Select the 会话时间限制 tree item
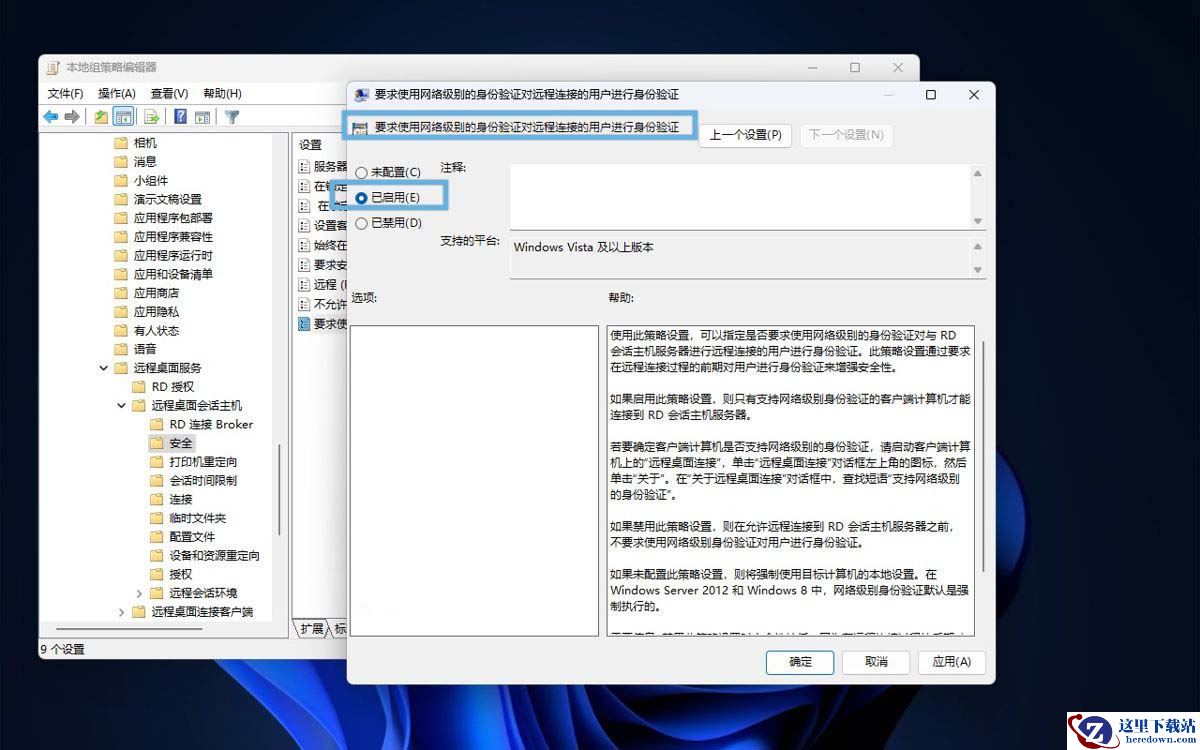This screenshot has height=750, width=1200. 203,481
